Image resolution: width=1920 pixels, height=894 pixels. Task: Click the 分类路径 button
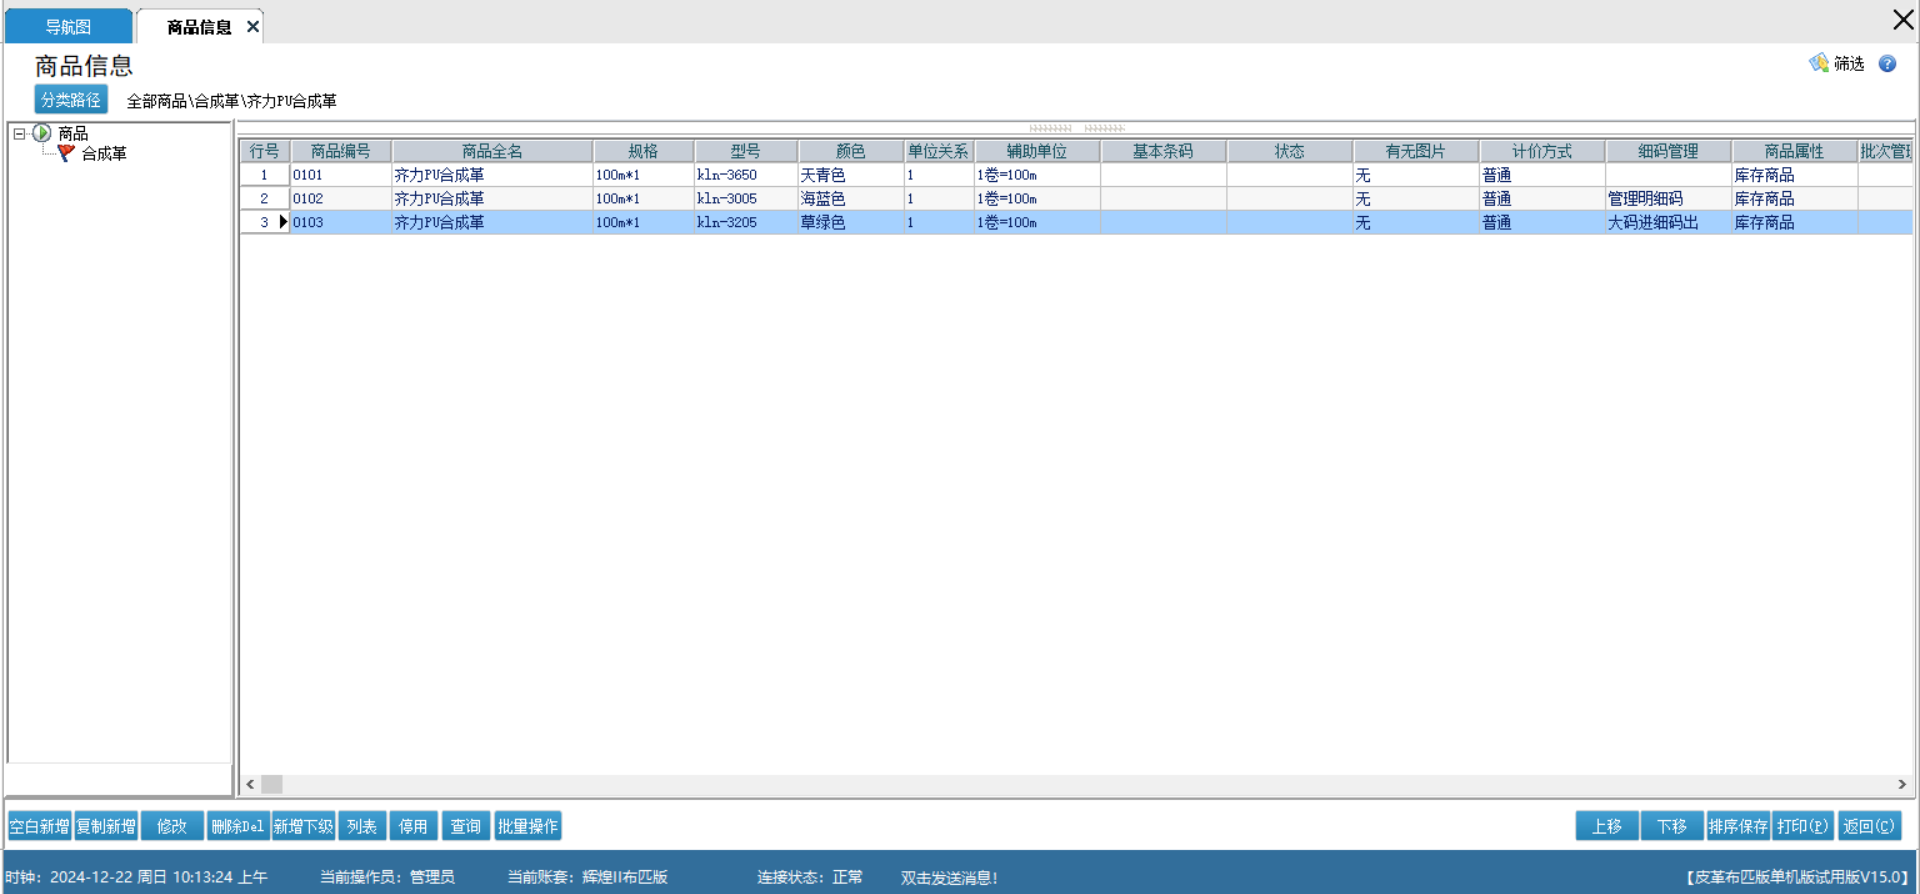(x=70, y=100)
